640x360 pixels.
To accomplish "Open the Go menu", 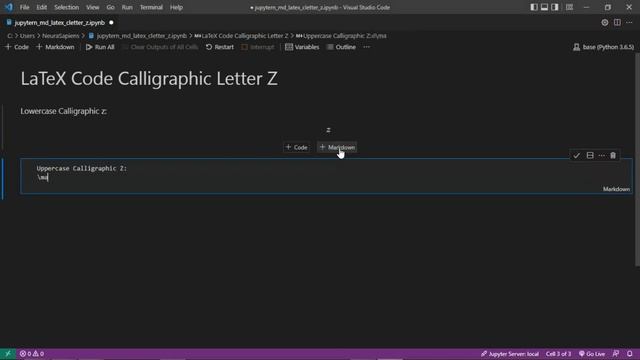I will [x=111, y=7].
